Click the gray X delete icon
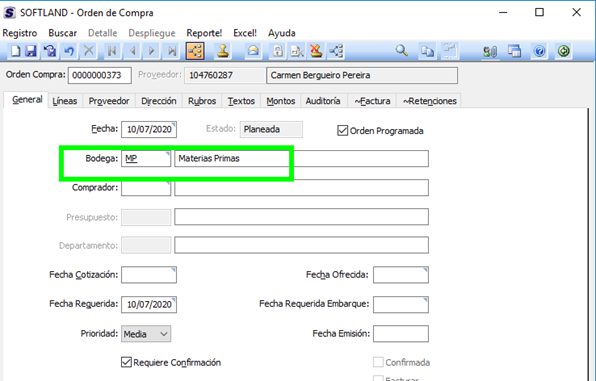 coord(89,51)
